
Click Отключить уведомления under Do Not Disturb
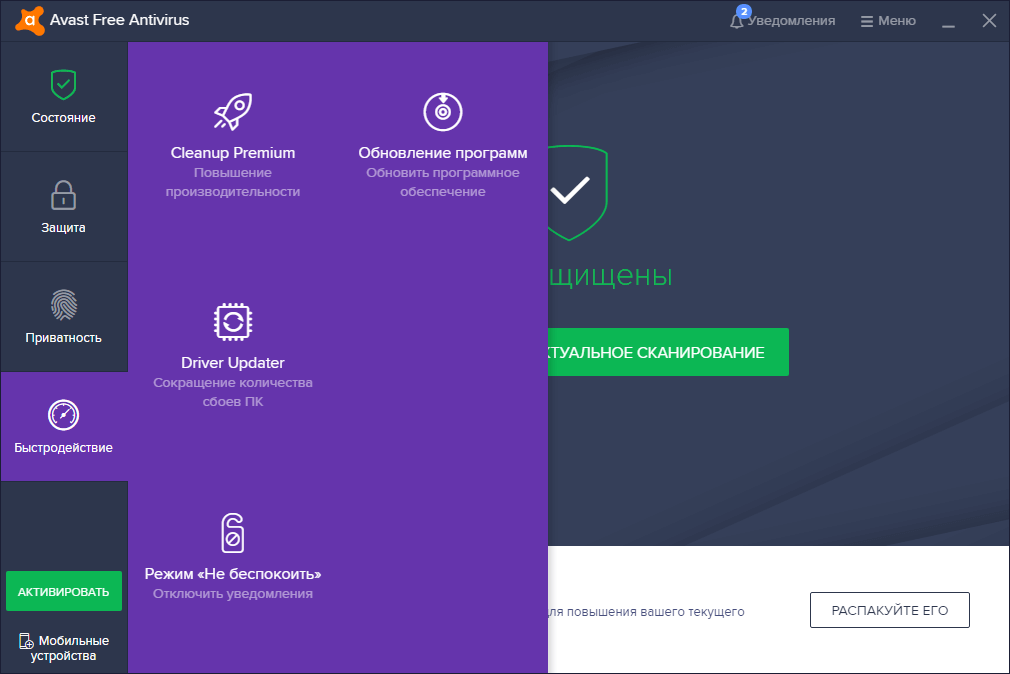click(x=232, y=591)
